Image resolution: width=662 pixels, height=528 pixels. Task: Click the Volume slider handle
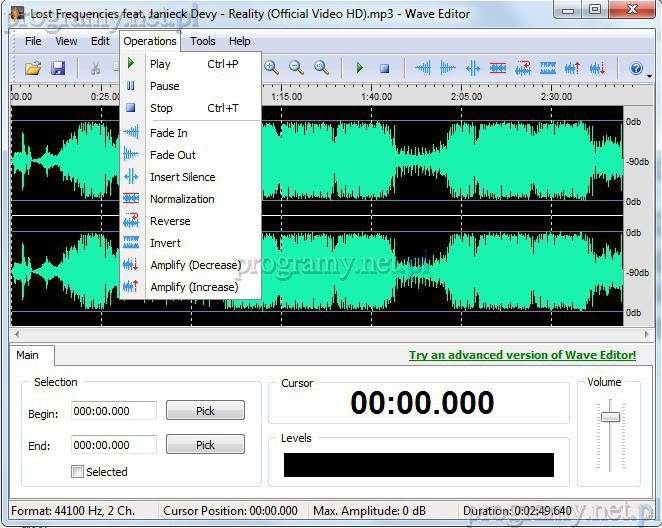610,417
